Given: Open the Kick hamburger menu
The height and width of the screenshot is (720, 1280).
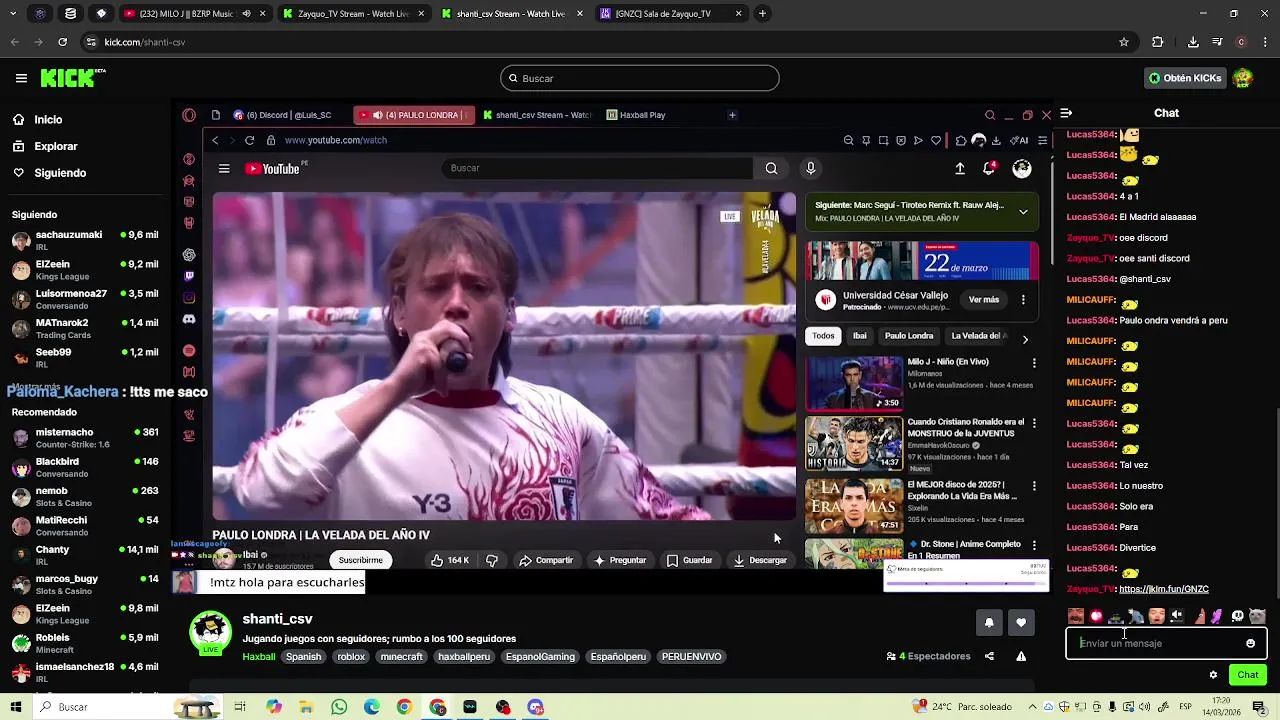Looking at the screenshot, I should pyautogui.click(x=21, y=78).
